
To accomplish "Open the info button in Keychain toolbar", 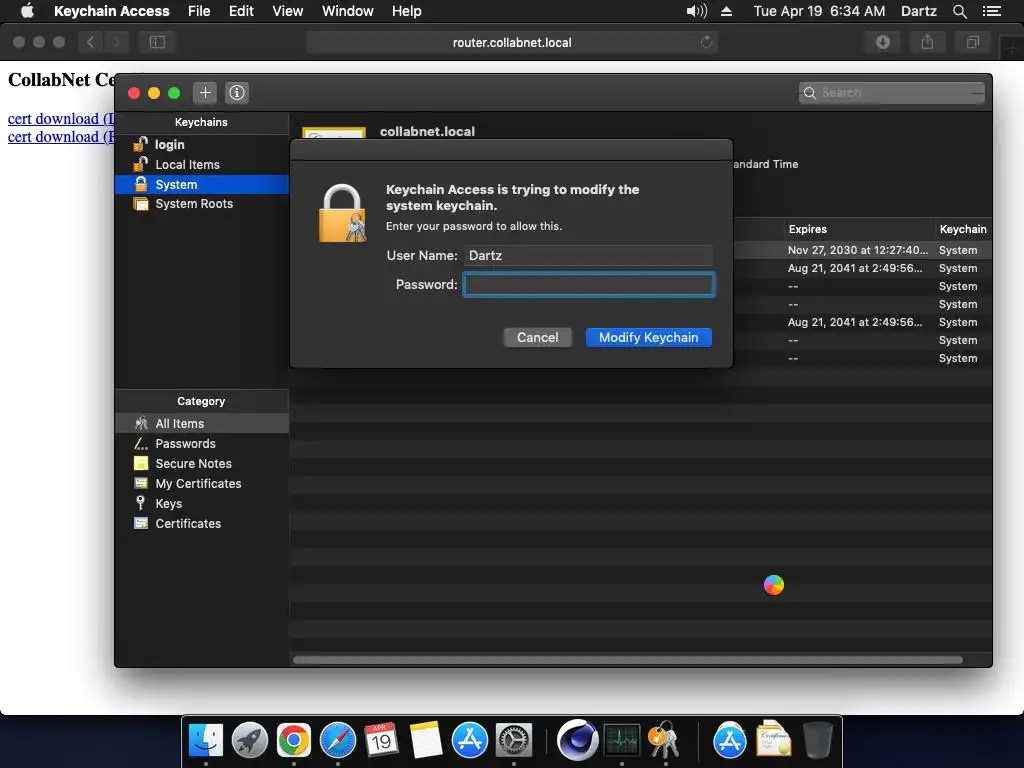I will 237,93.
